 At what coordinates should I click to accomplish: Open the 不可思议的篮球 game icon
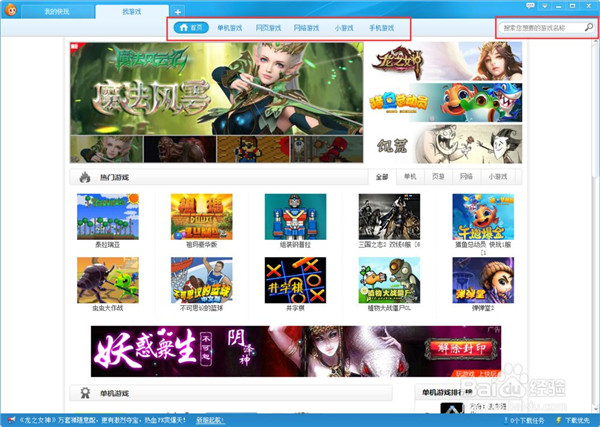point(201,280)
